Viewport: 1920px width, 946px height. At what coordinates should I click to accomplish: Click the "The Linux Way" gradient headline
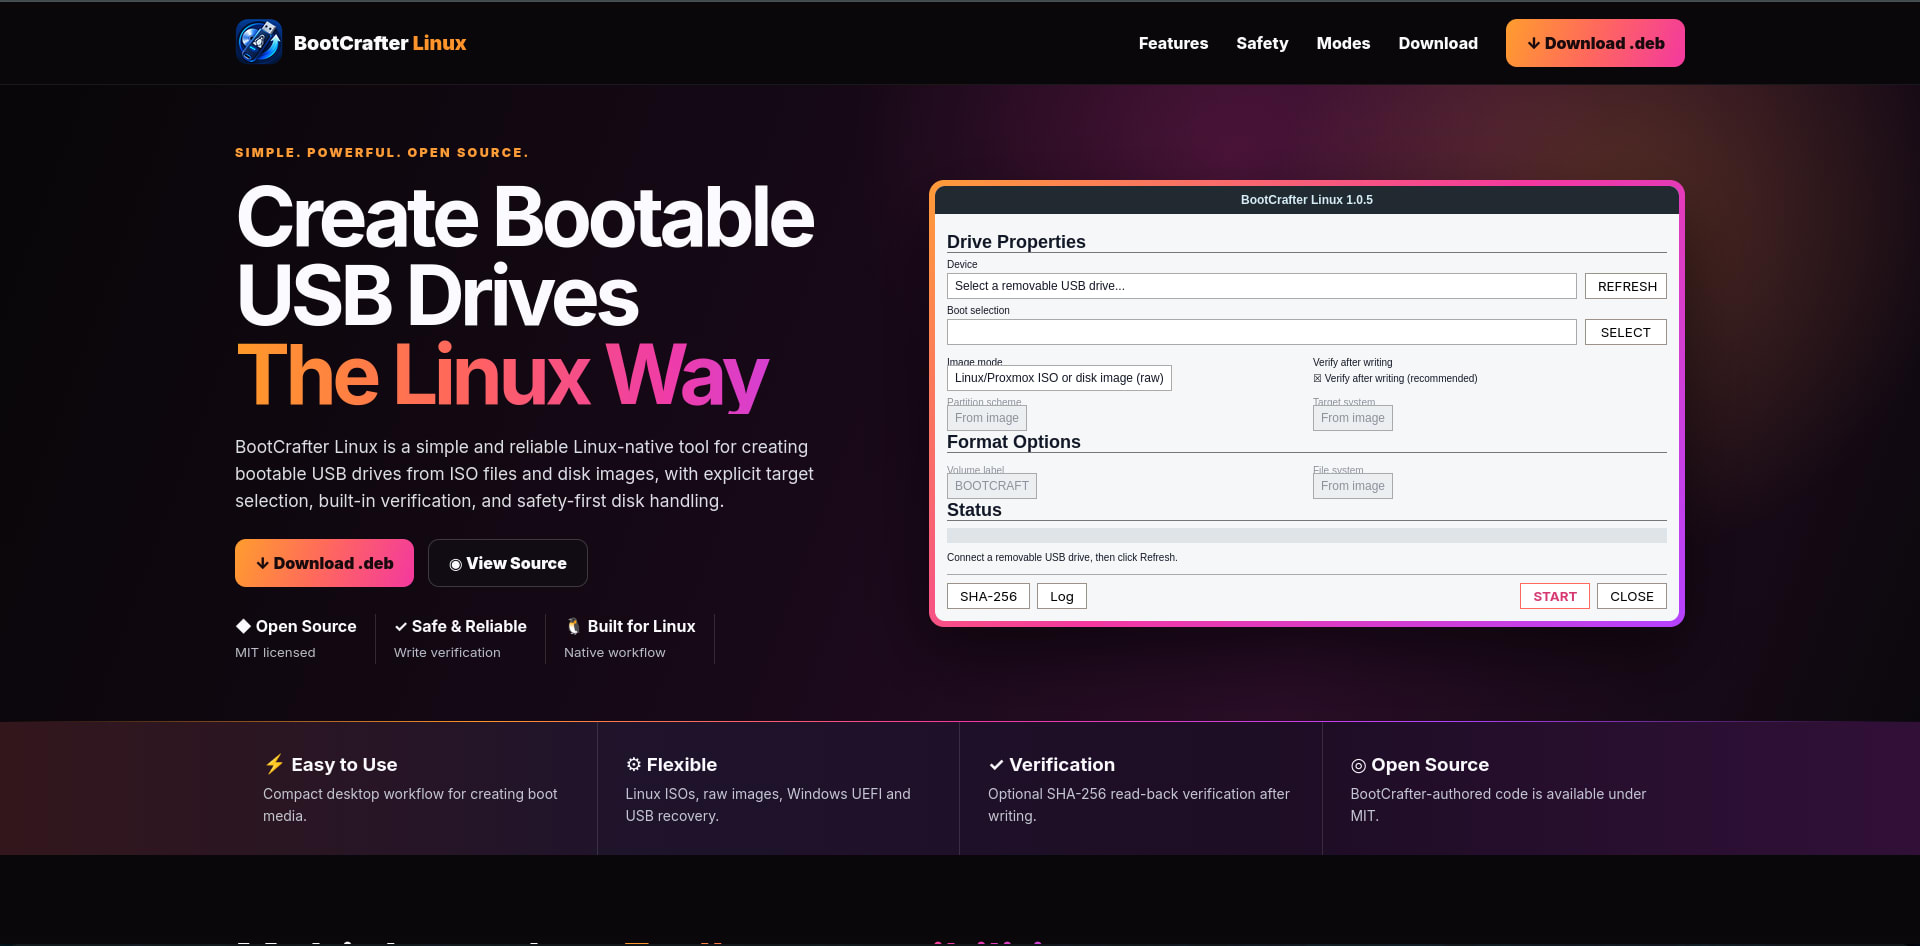click(x=502, y=375)
